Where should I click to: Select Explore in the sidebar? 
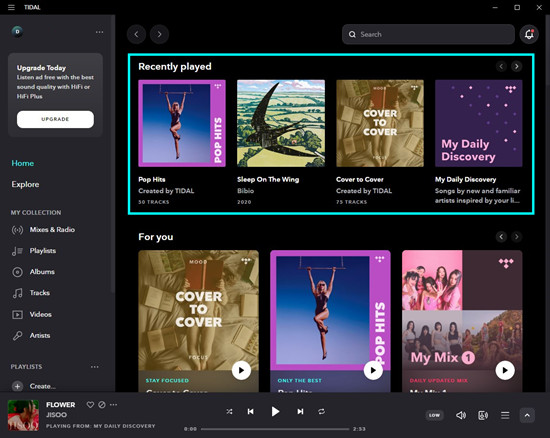(25, 184)
